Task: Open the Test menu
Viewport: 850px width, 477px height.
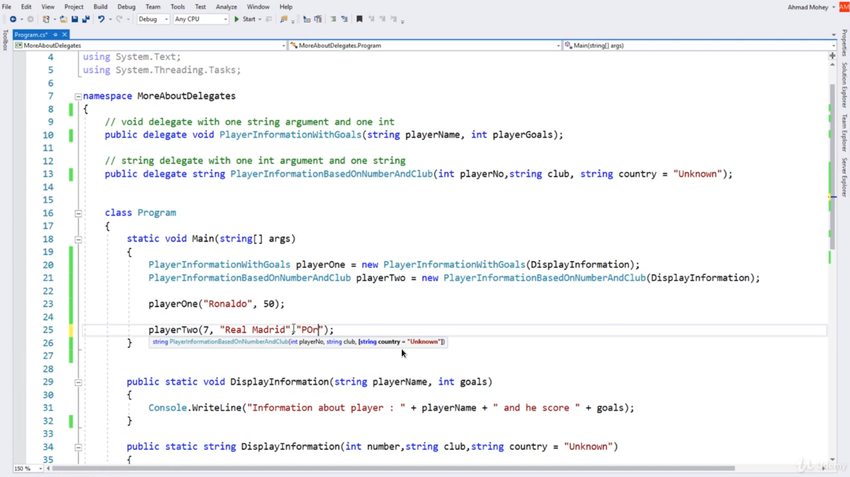Action: click(x=200, y=7)
